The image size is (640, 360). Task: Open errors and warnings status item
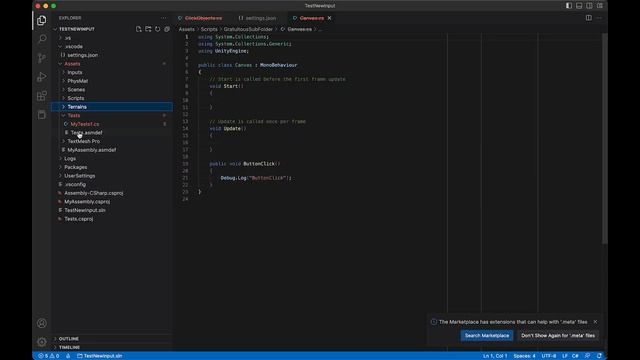[49, 356]
